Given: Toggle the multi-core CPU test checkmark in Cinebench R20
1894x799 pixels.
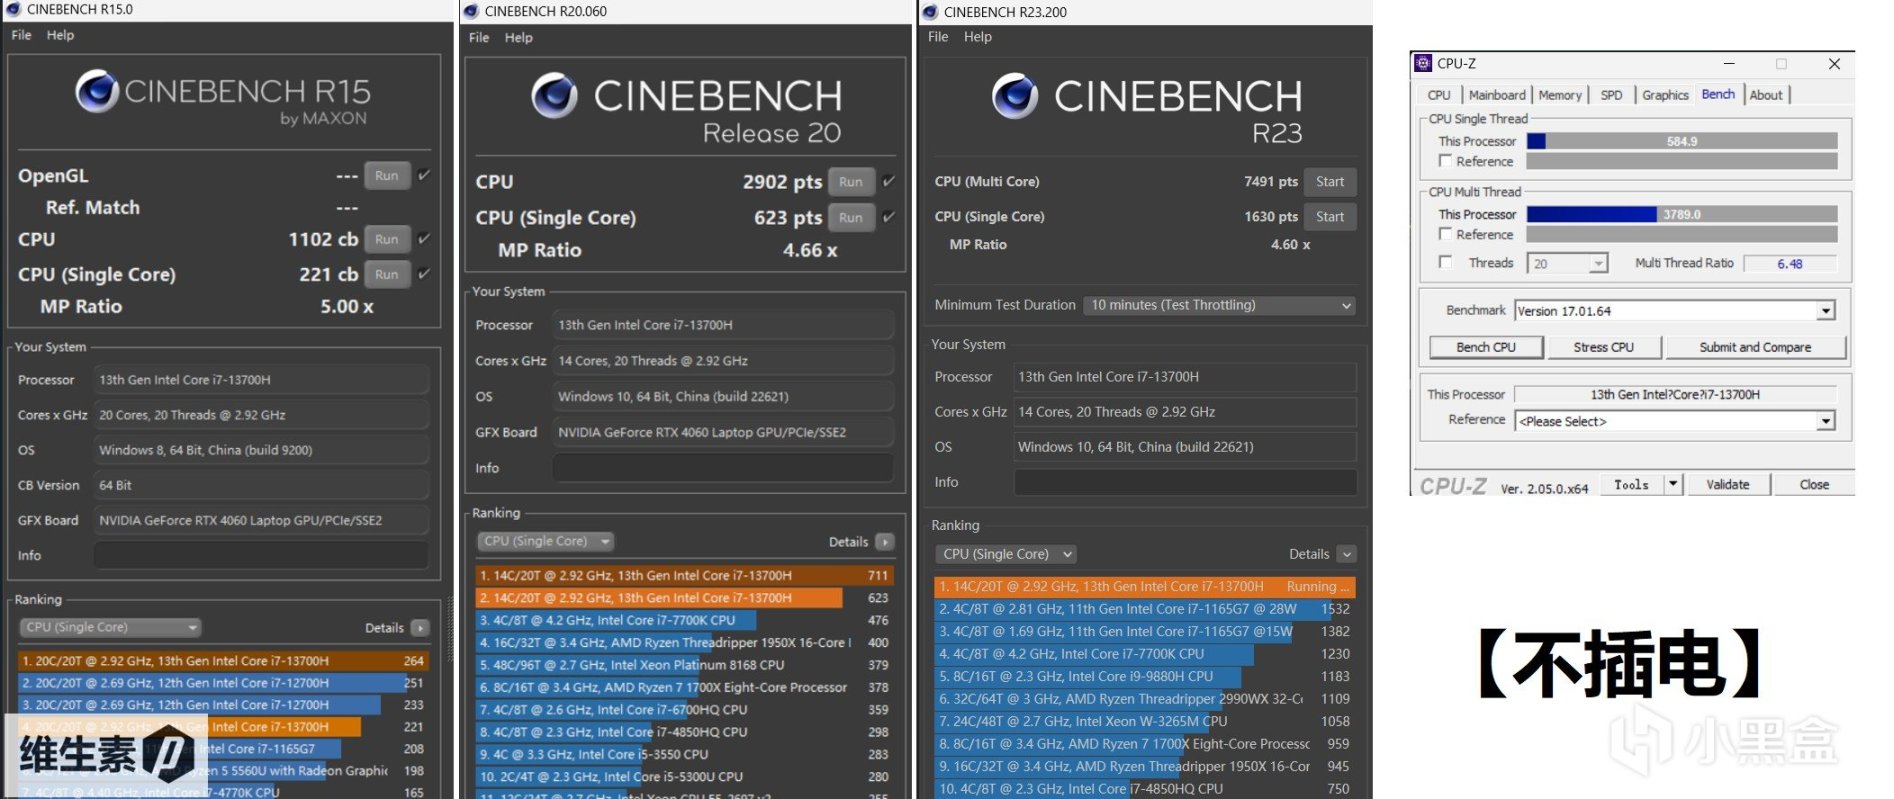Looking at the screenshot, I should coord(888,181).
